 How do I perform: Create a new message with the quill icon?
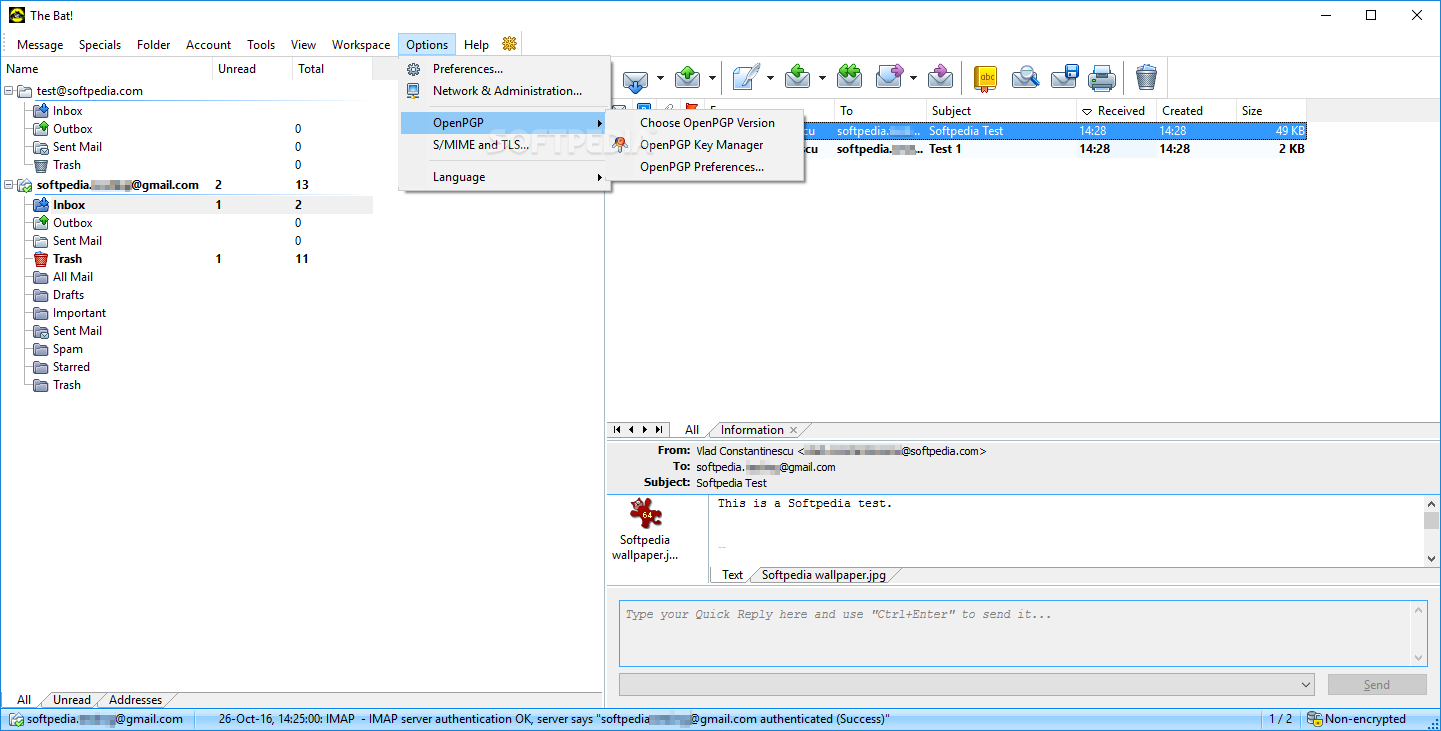[x=746, y=77]
